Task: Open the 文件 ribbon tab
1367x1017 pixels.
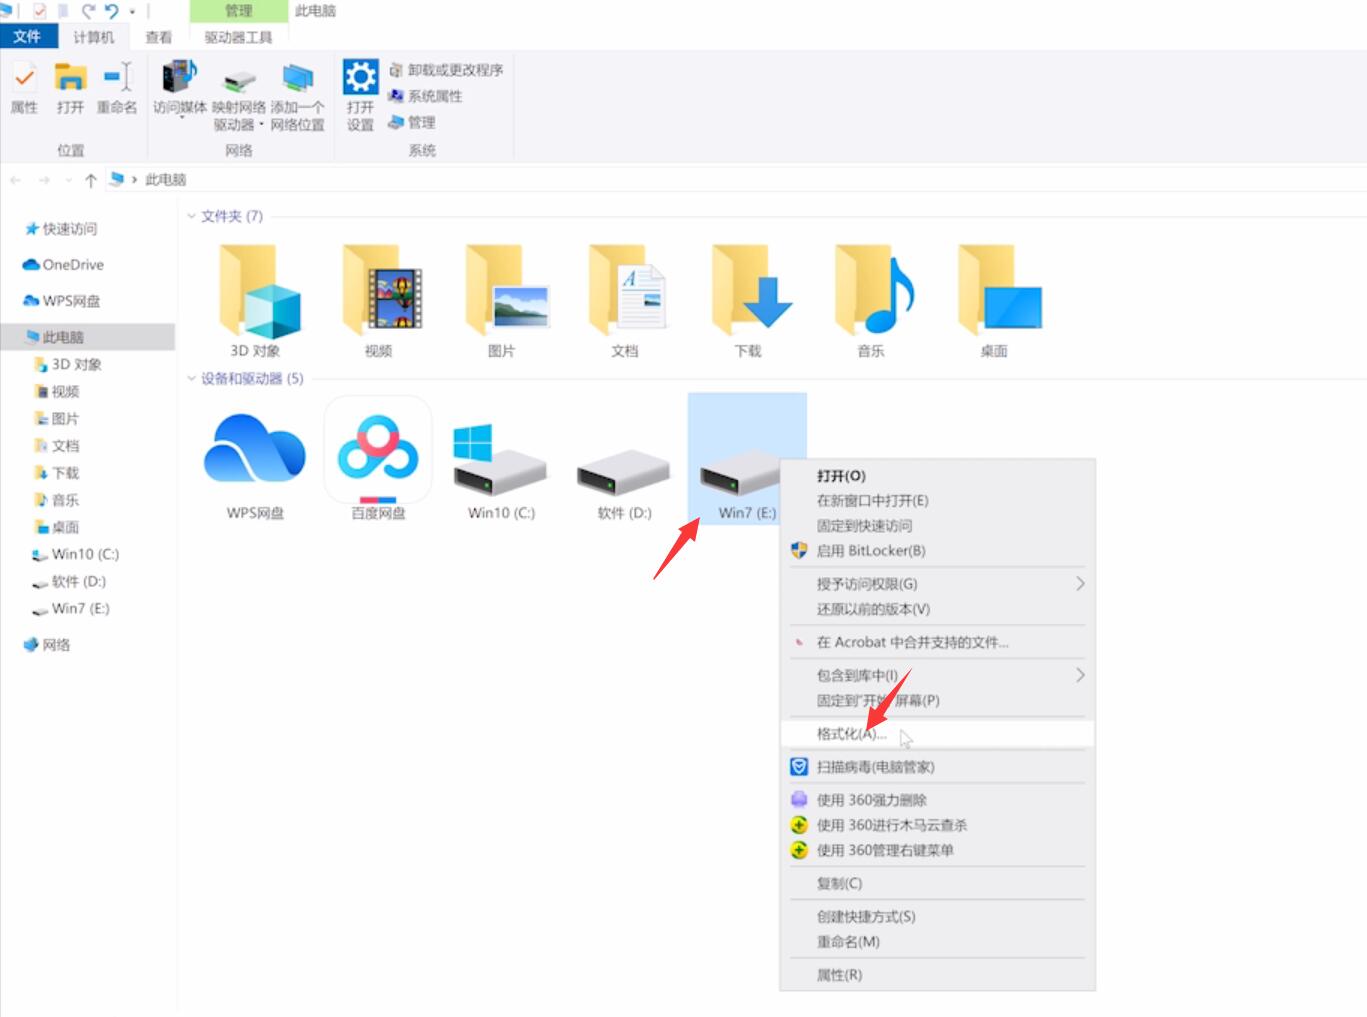Action: 27,36
